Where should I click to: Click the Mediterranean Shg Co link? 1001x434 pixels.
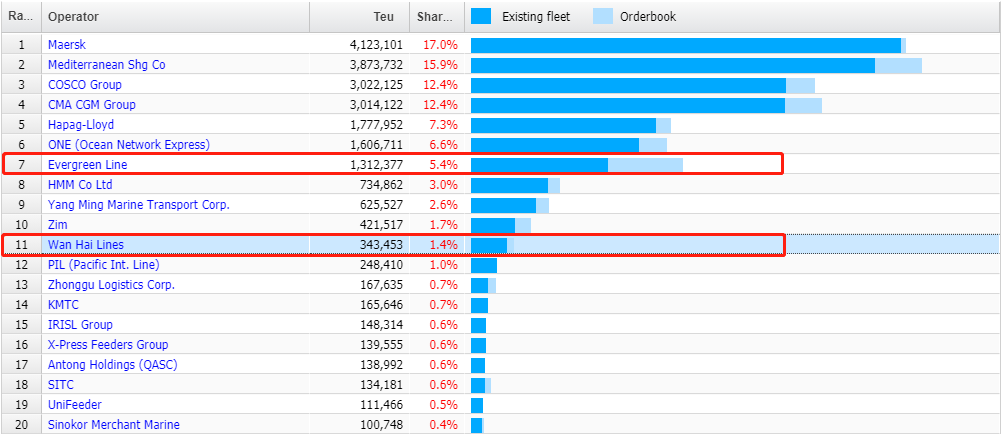(106, 65)
